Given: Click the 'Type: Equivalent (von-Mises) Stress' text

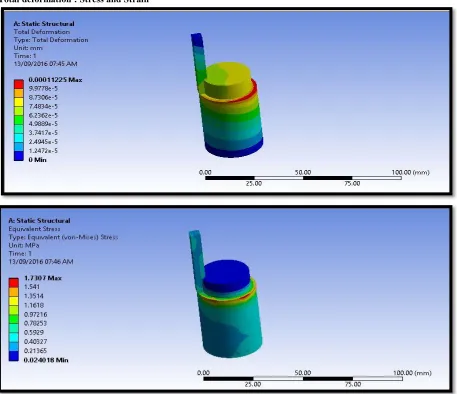Looking at the screenshot, I should click(x=63, y=237).
